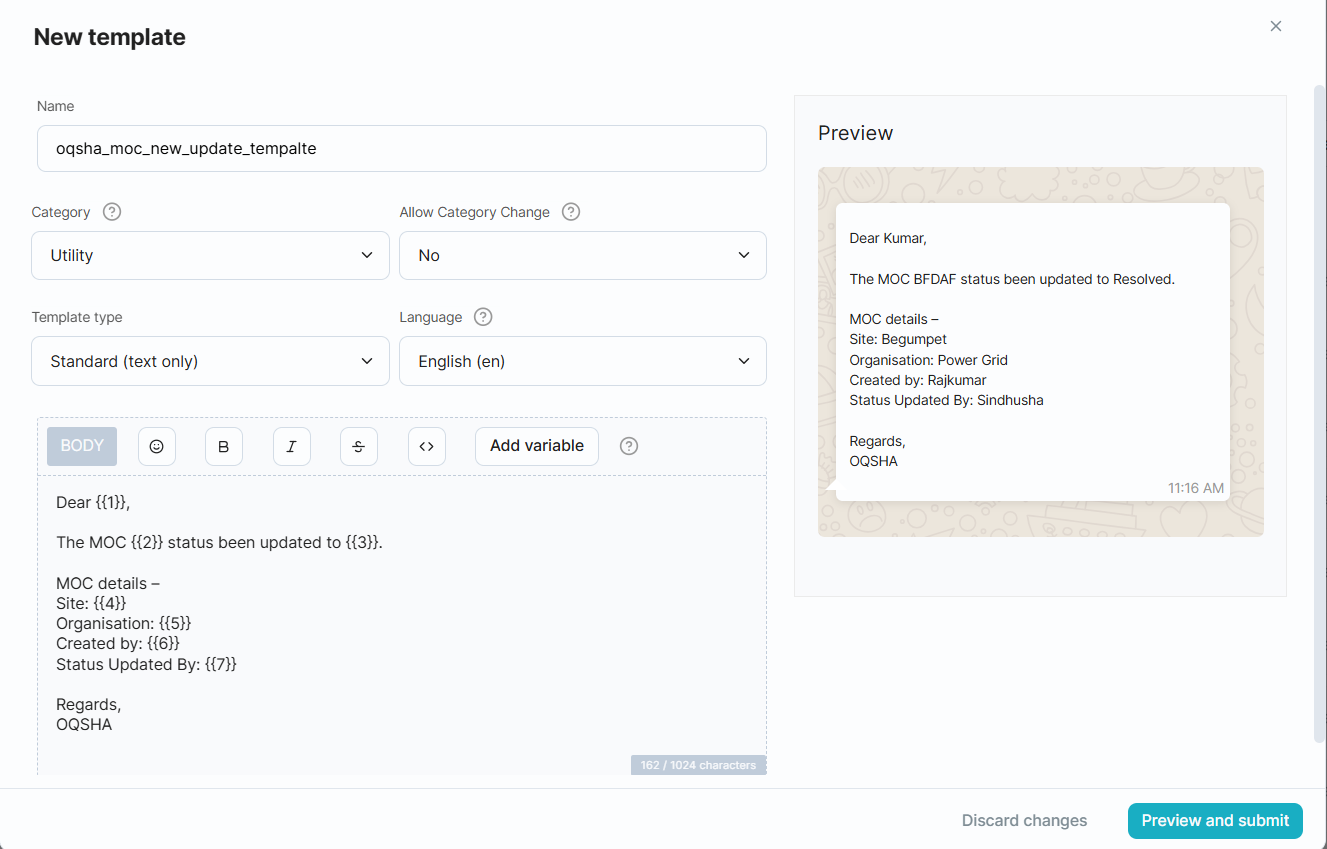Discard changes to the template
The height and width of the screenshot is (849, 1327).
(x=1024, y=821)
